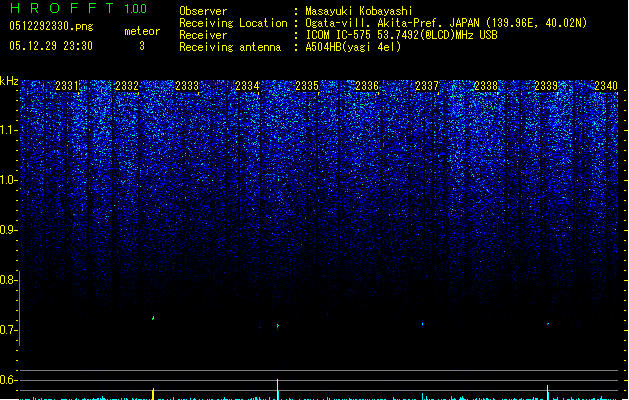
Task: Click the tallest yellow amplitude spike at bottom
Action: point(278,389)
